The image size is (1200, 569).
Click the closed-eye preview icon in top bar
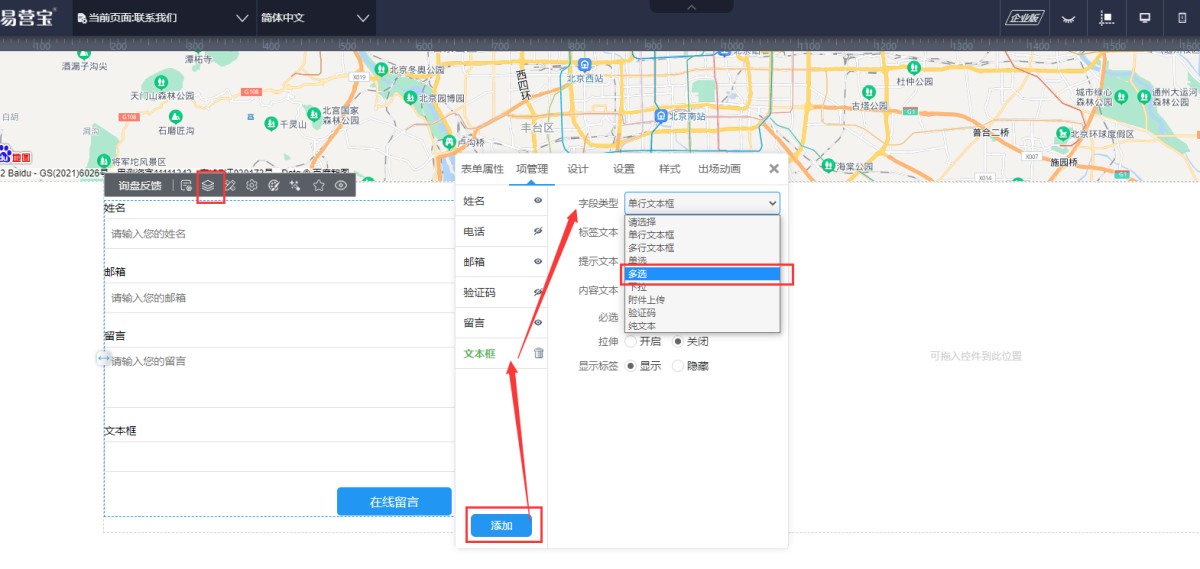(1069, 18)
